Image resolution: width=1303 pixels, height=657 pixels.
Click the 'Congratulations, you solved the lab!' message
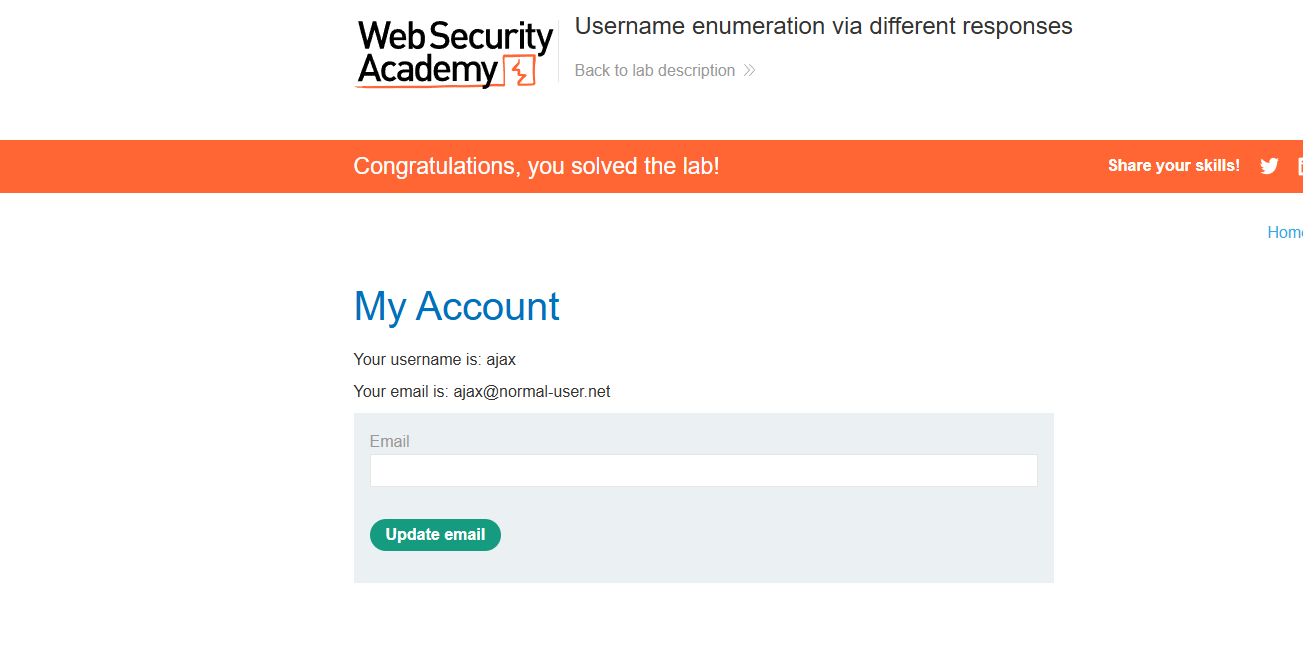tap(536, 166)
